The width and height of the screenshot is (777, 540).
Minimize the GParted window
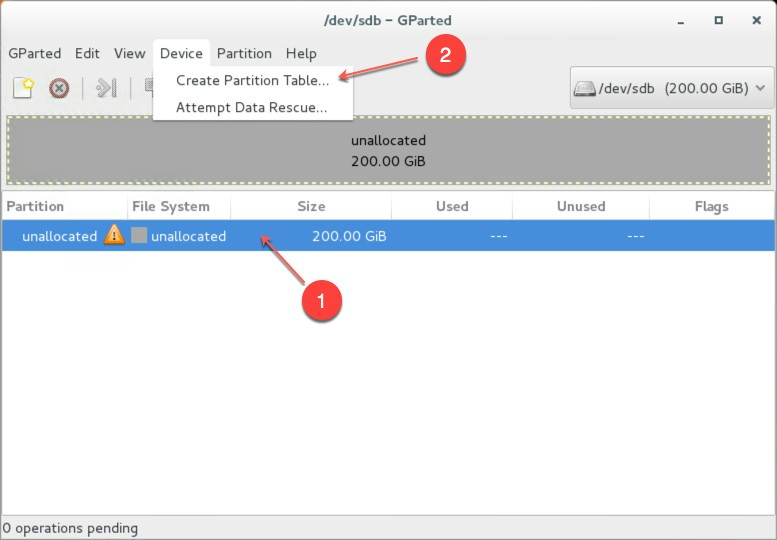coord(681,20)
